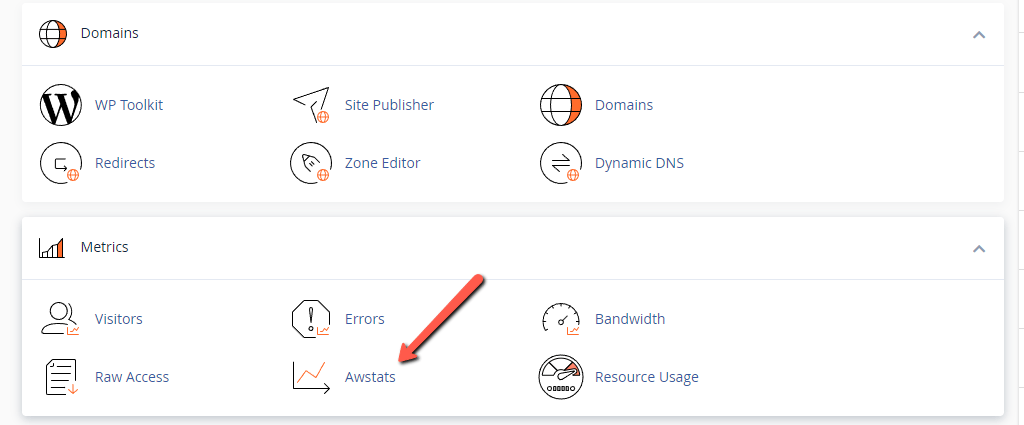The height and width of the screenshot is (425, 1024).
Task: Open the Awstats text link
Action: [x=370, y=377]
